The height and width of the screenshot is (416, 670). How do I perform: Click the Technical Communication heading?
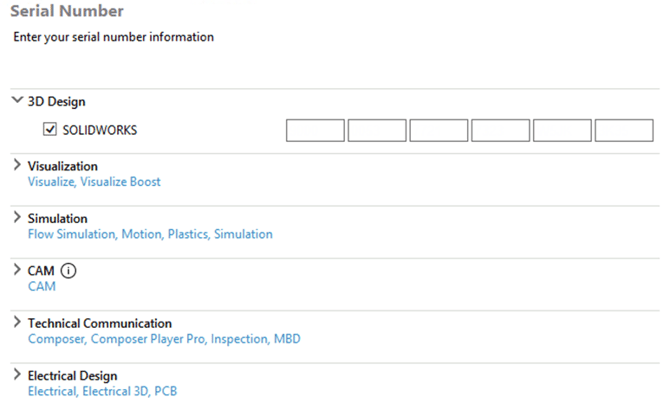click(100, 323)
